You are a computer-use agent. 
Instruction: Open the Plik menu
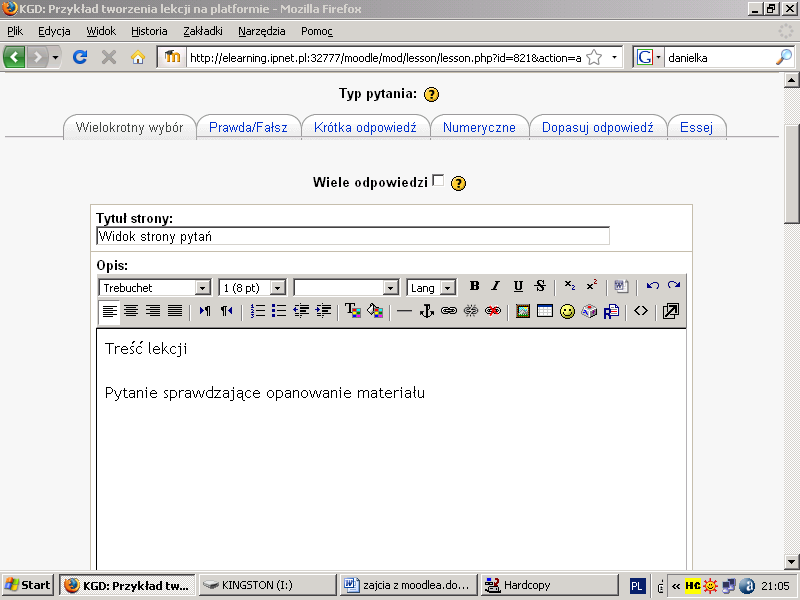pyautogui.click(x=15, y=31)
